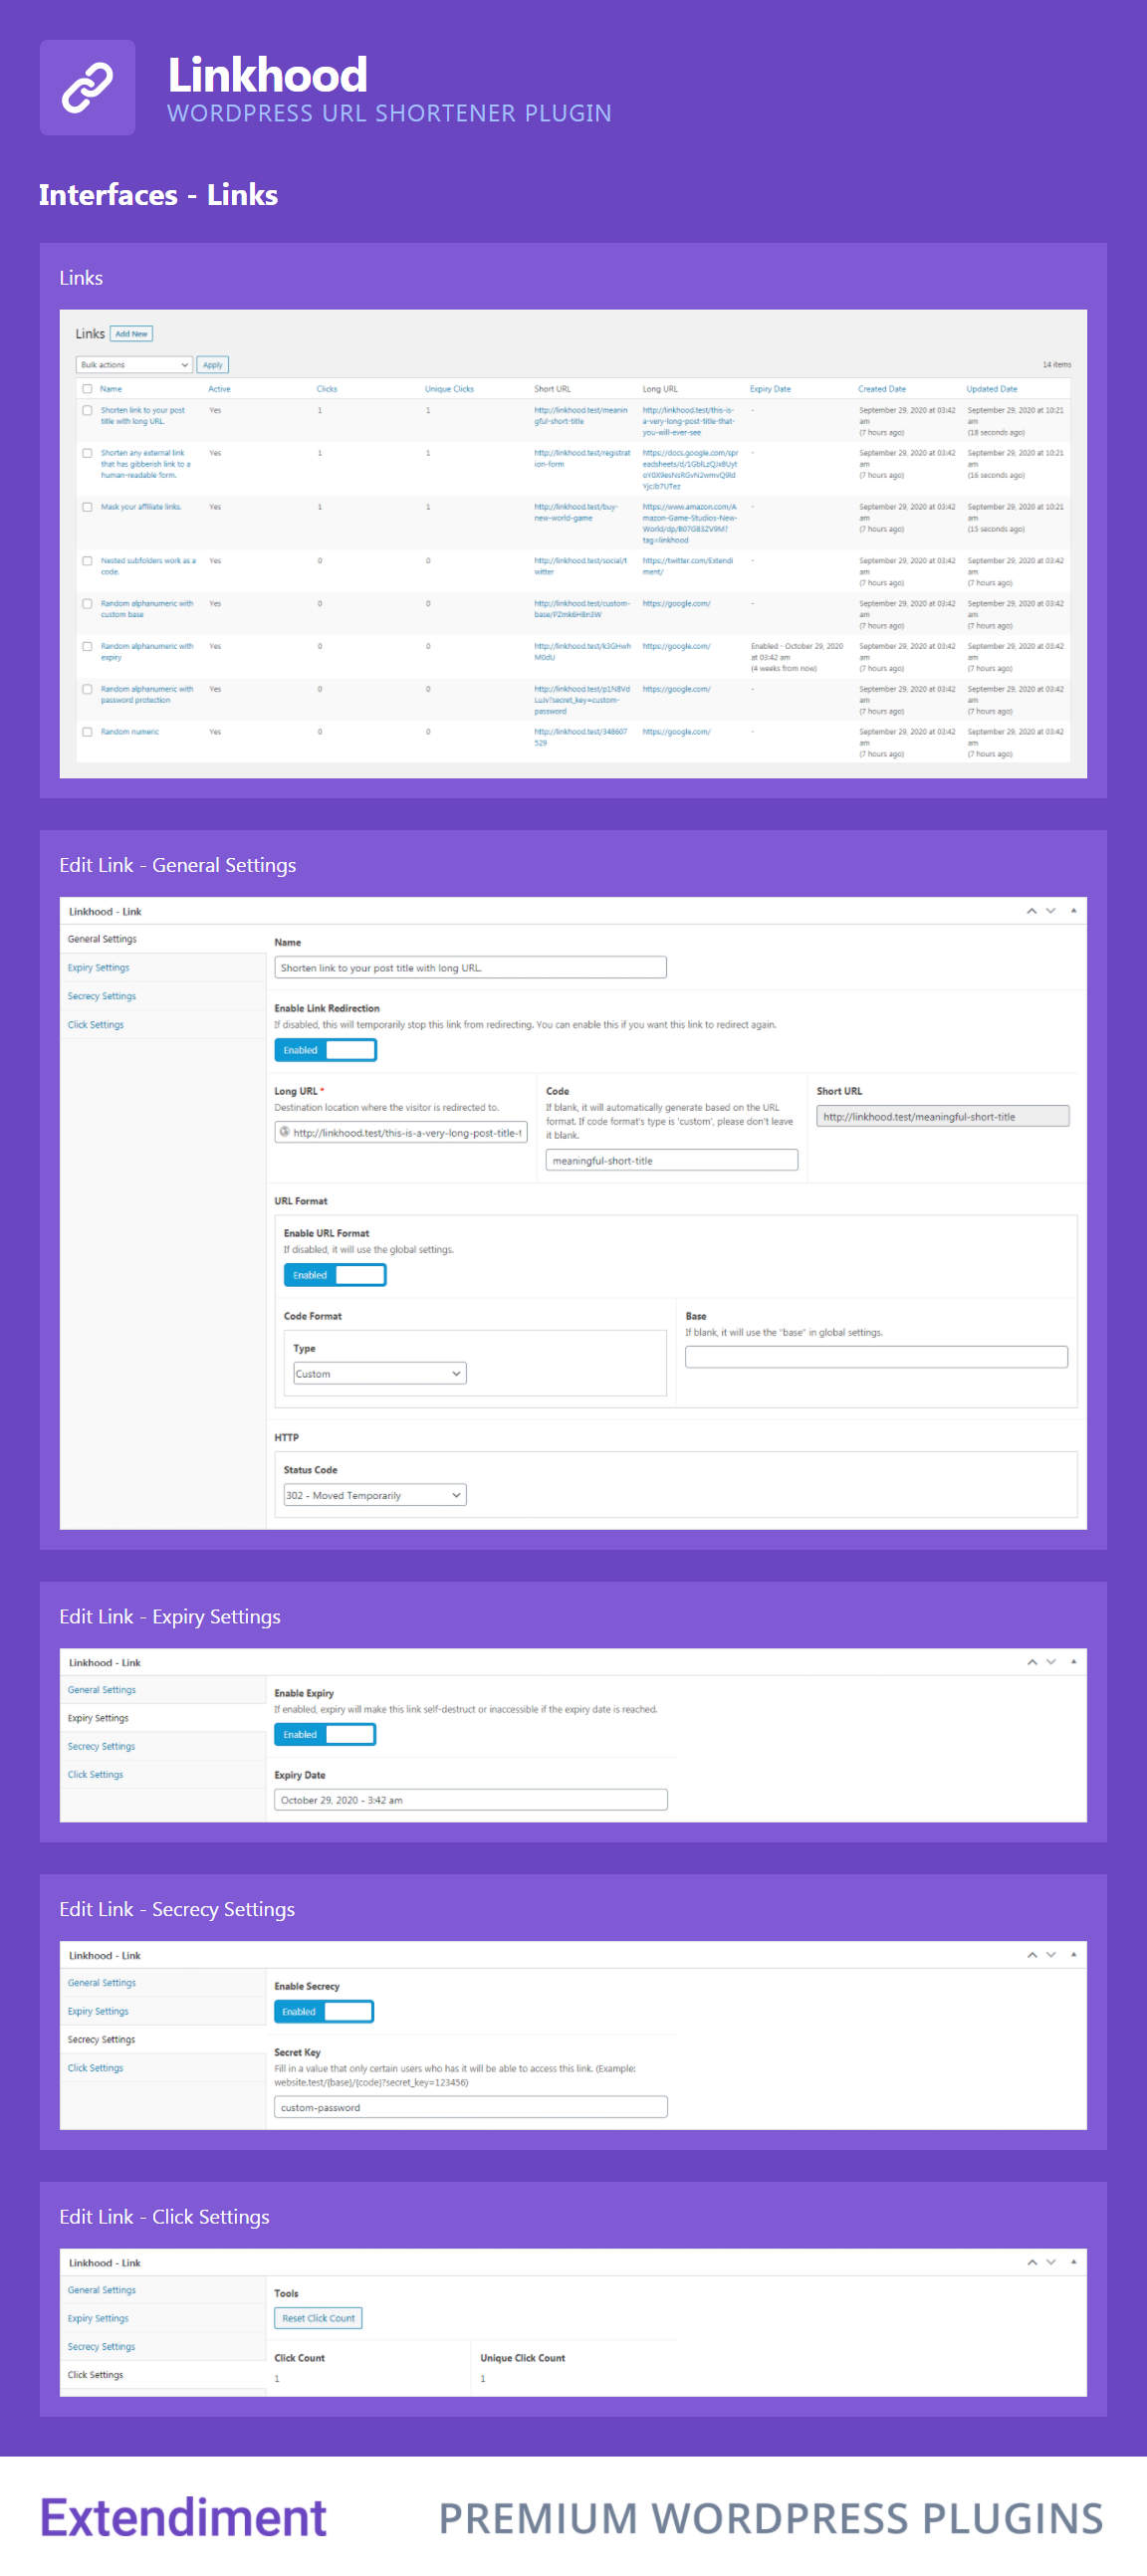Focus the Code input 'meaningful-short-title'
1147x2576 pixels.
[672, 1160]
